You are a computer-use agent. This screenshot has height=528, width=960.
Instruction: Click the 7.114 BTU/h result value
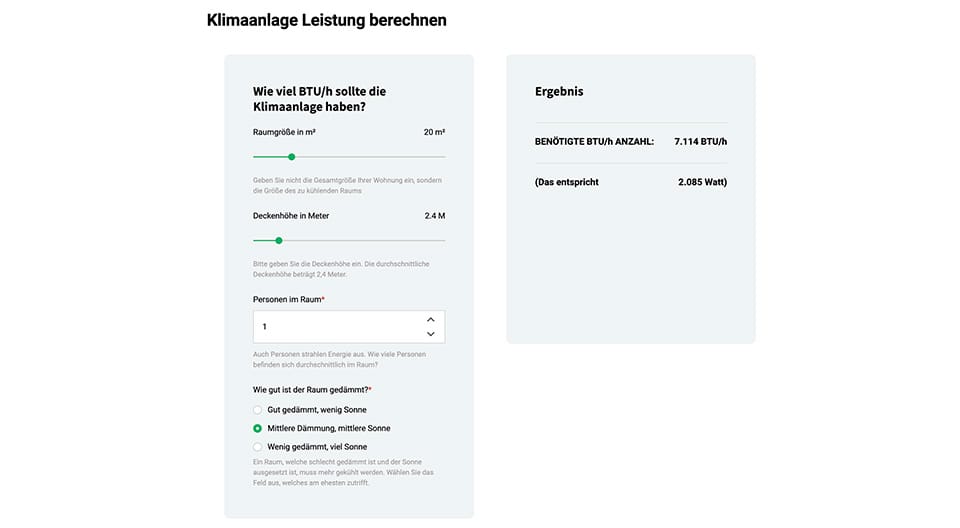(x=700, y=142)
